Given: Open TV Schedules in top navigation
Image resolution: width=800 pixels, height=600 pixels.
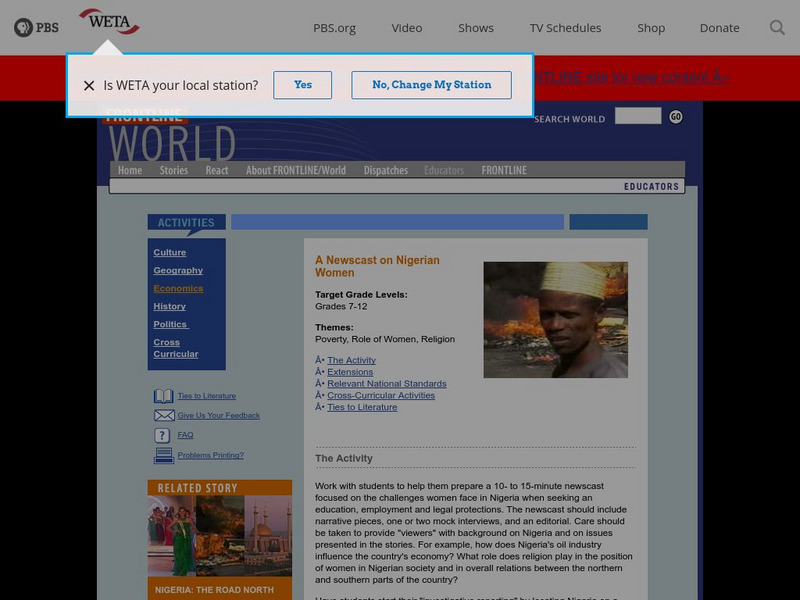Looking at the screenshot, I should (565, 28).
